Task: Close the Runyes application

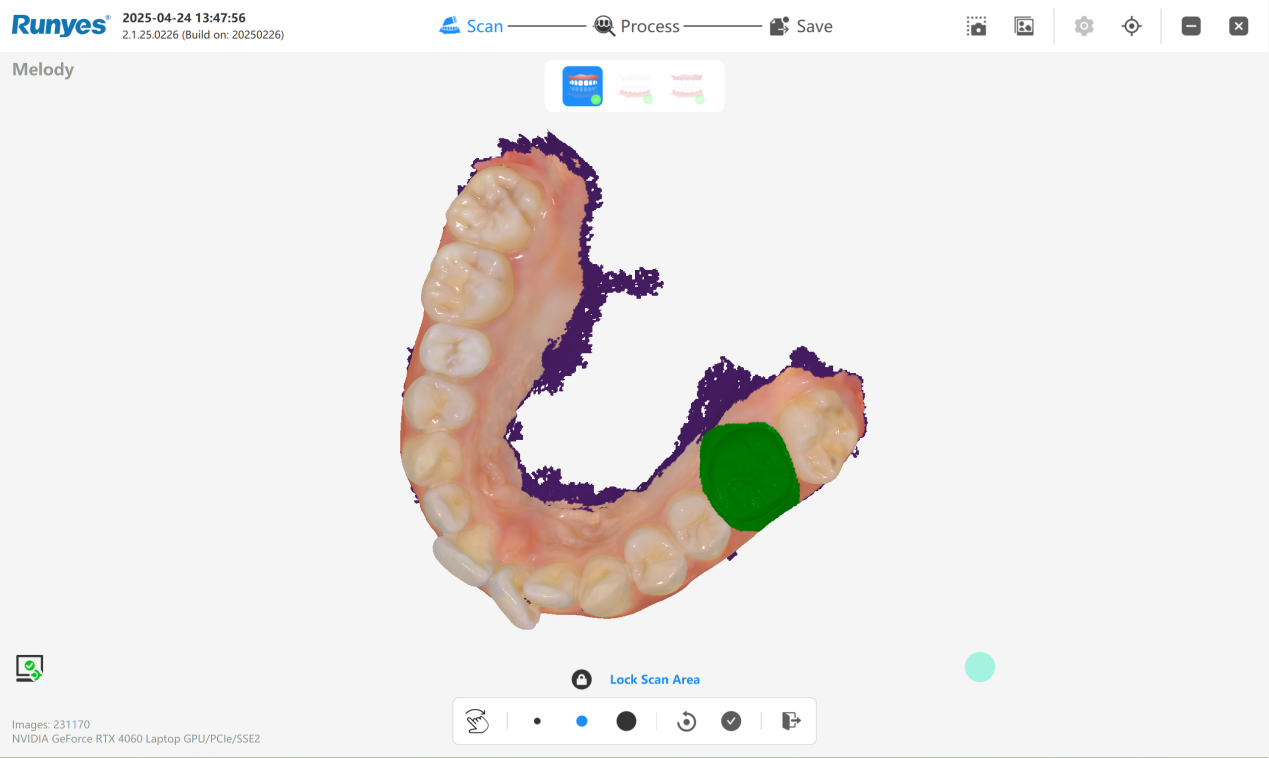Action: click(x=1239, y=27)
